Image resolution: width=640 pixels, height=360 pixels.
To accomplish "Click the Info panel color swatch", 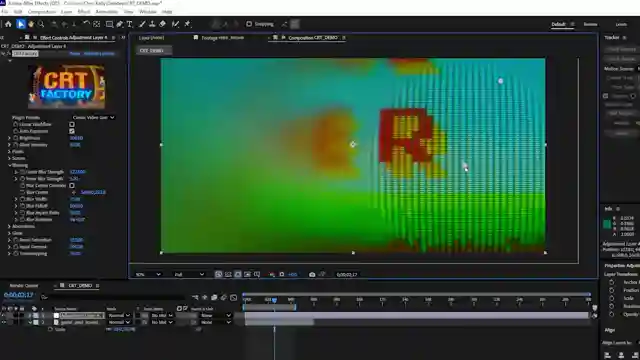I will pos(607,224).
